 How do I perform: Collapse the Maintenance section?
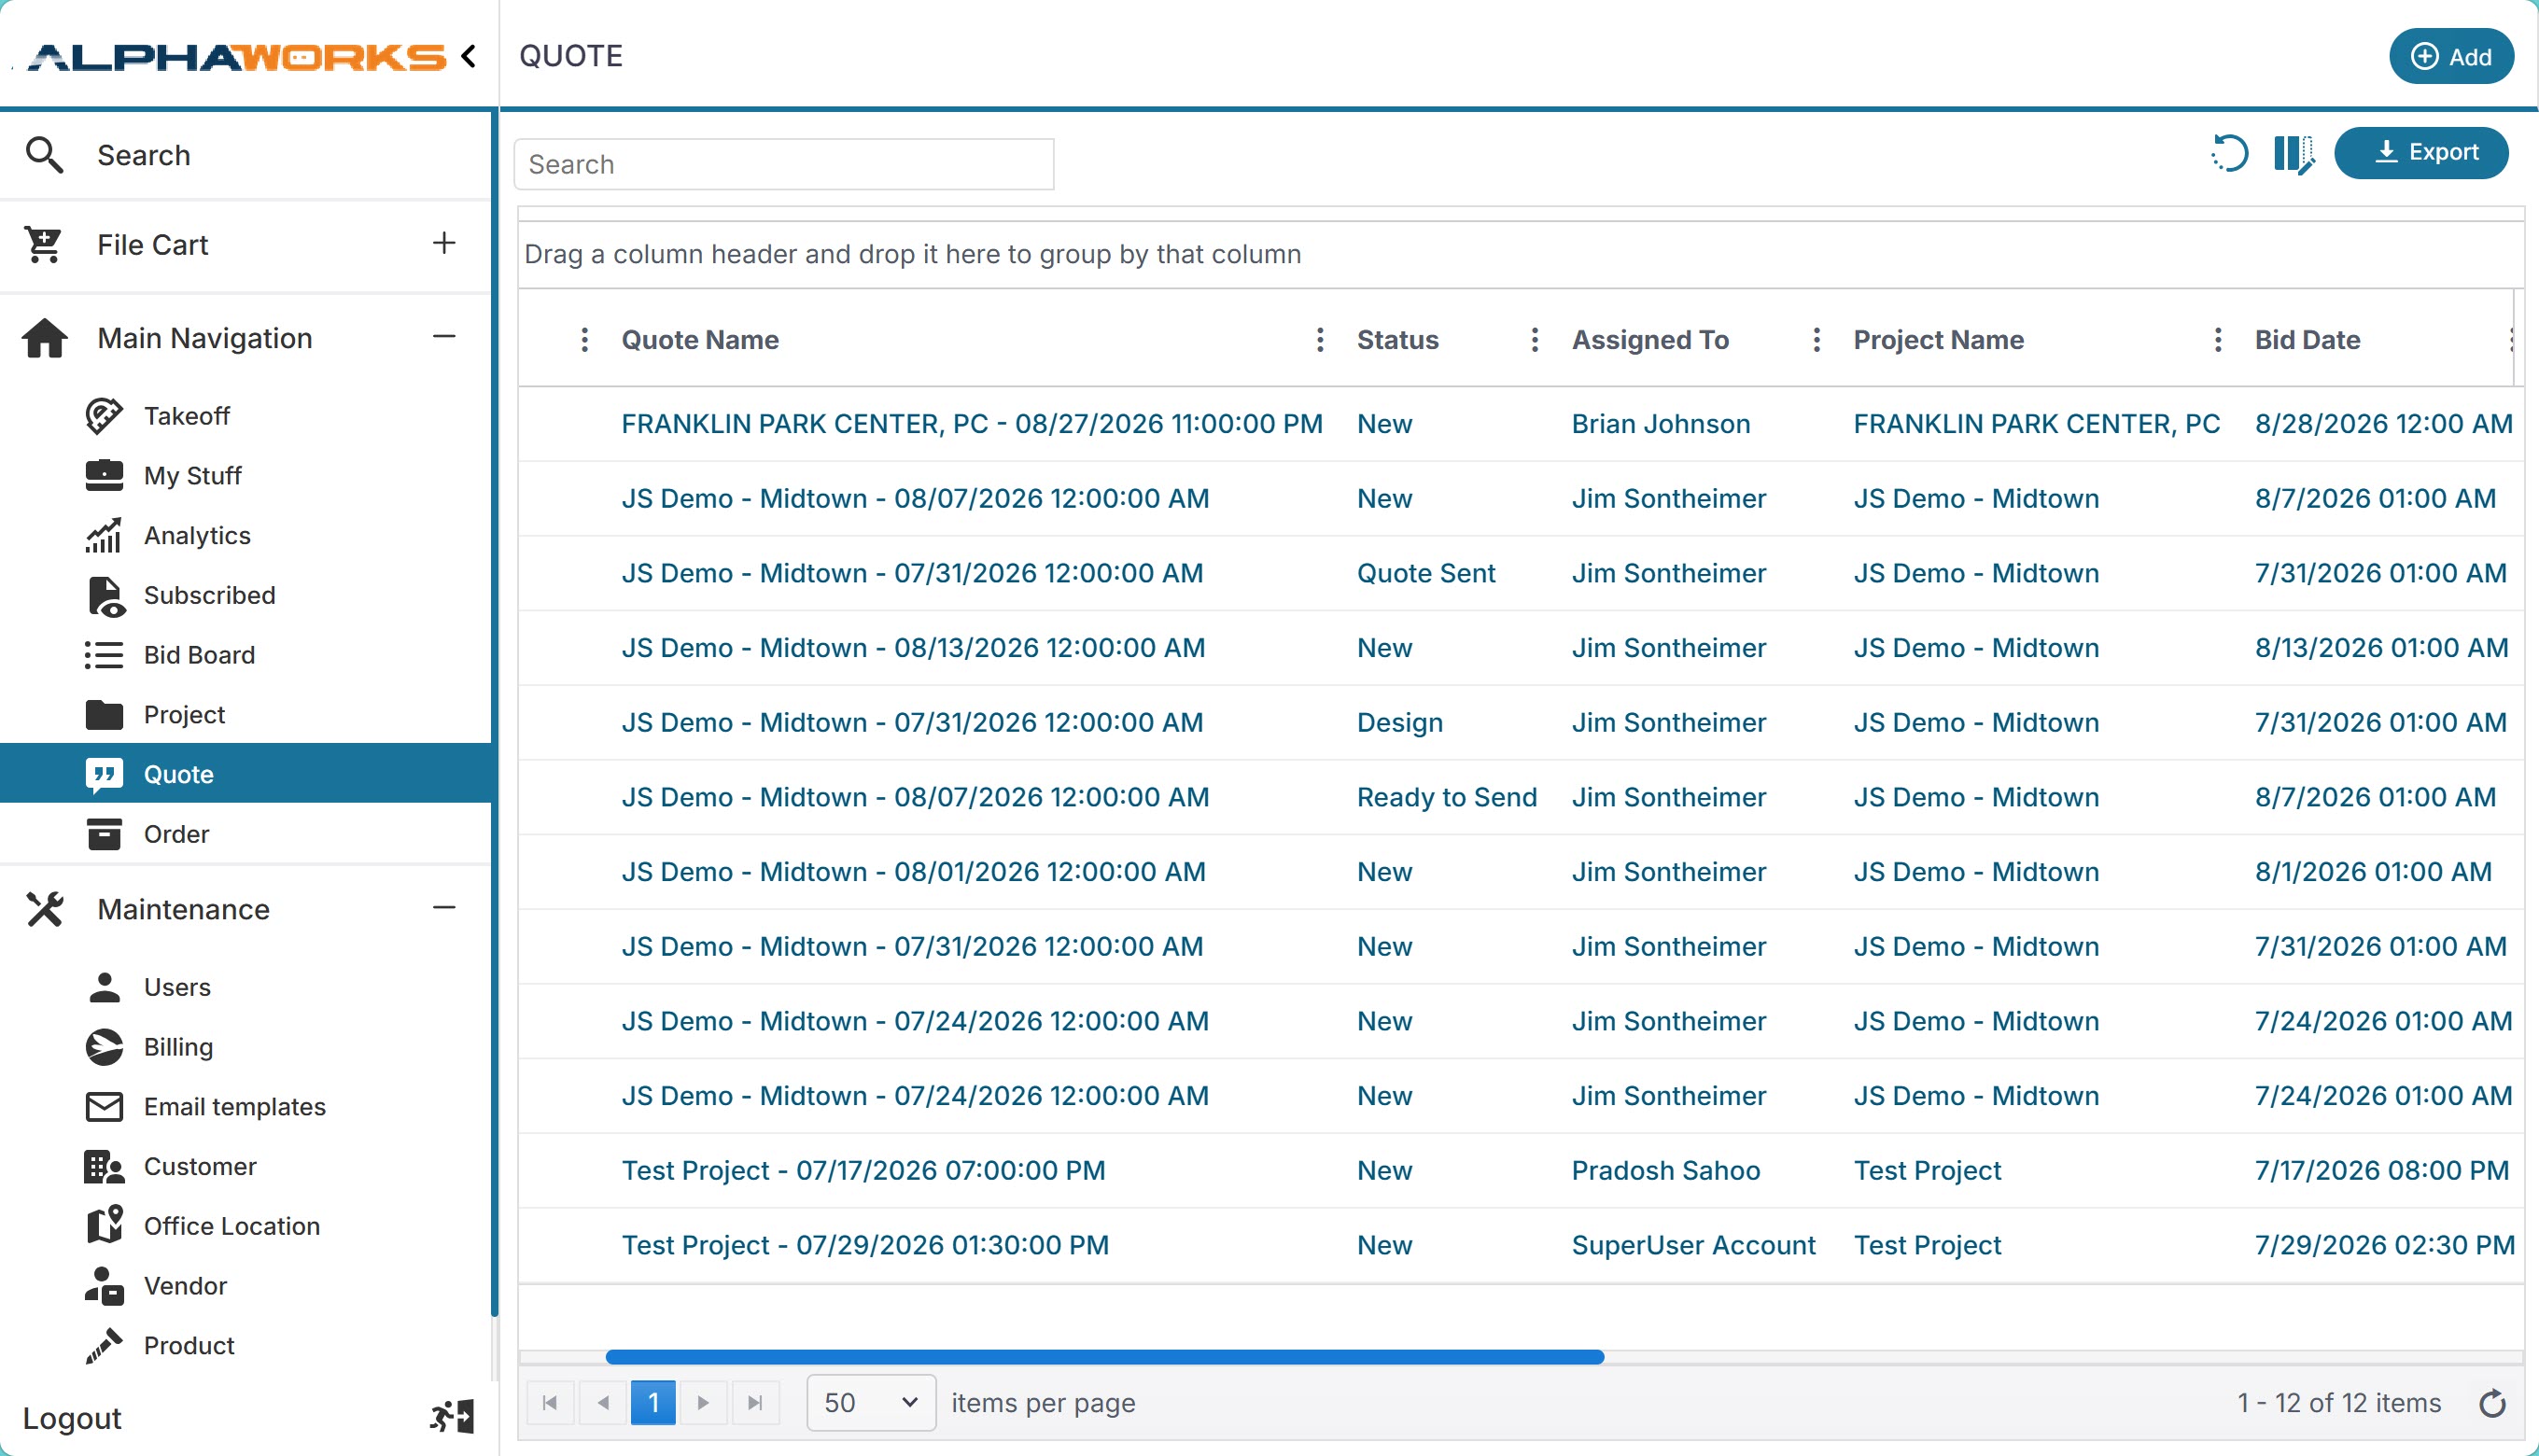pyautogui.click(x=444, y=908)
